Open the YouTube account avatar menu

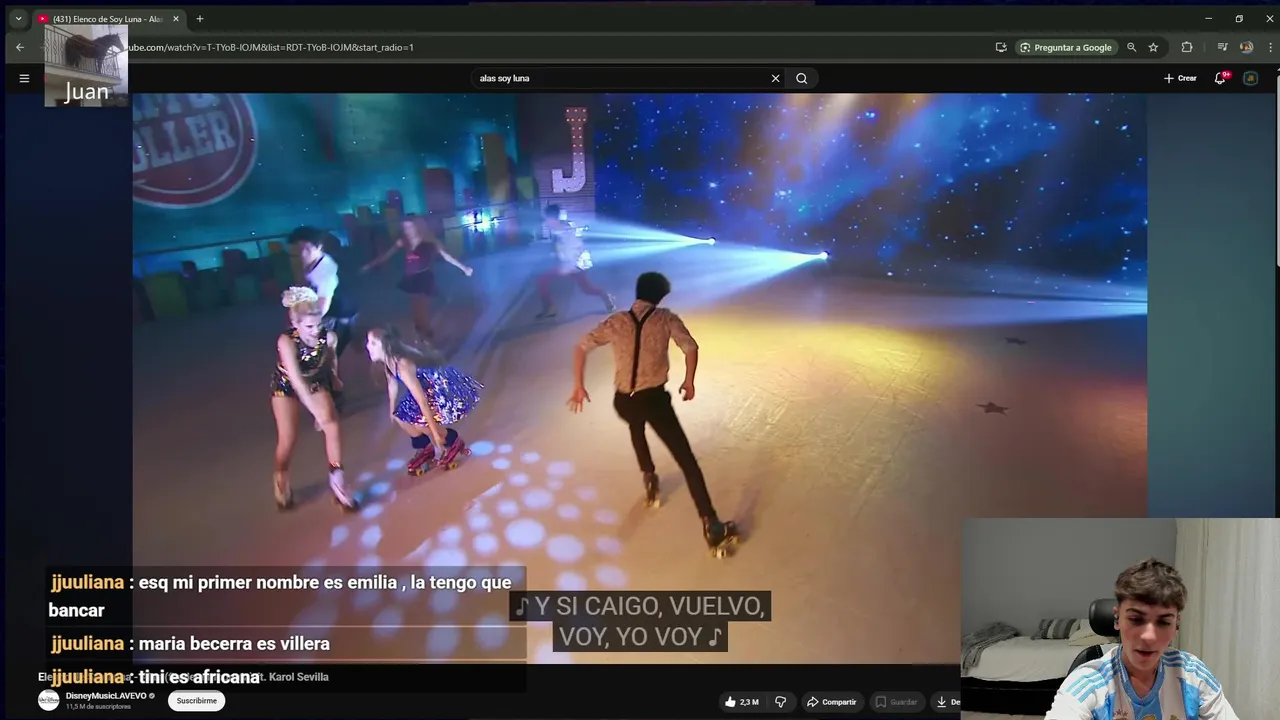click(x=1250, y=78)
